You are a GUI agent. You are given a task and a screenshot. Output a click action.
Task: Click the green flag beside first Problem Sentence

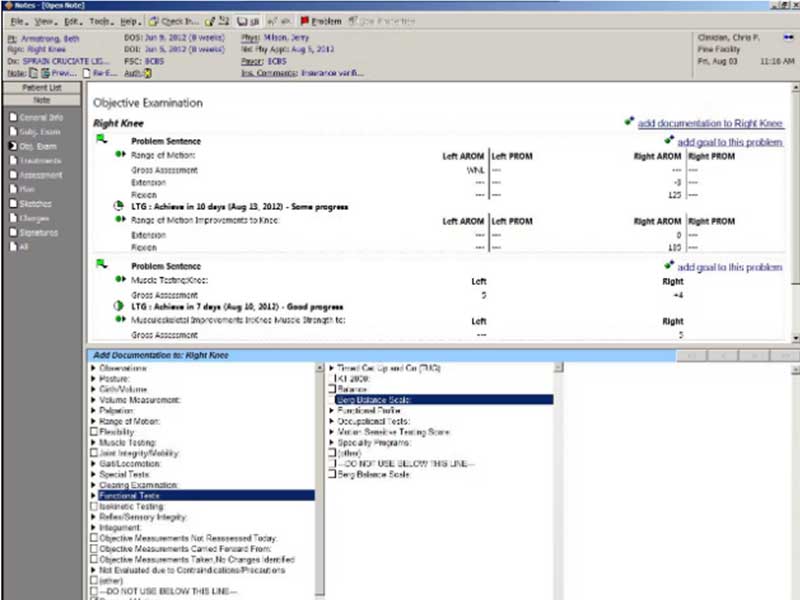click(102, 139)
